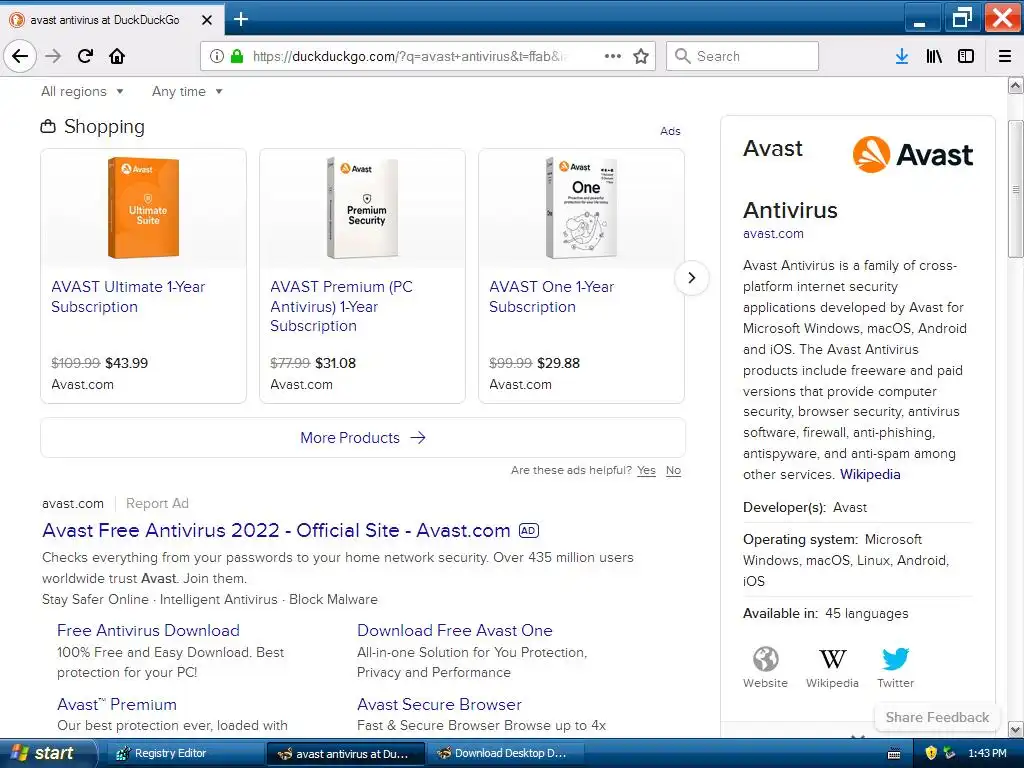1024x768 pixels.
Task: Click the duckduckgo.com address bar URL
Action: pos(409,56)
